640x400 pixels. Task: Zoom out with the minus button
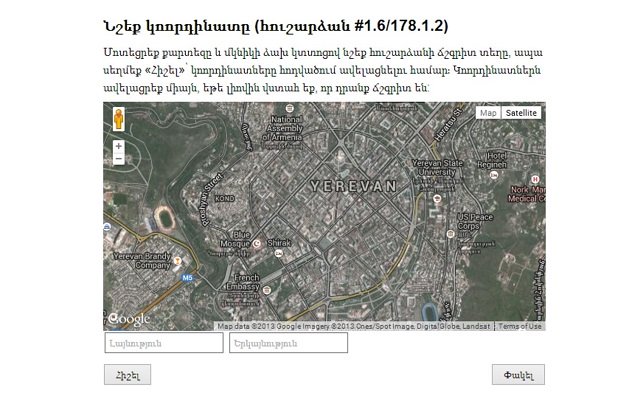pos(118,158)
